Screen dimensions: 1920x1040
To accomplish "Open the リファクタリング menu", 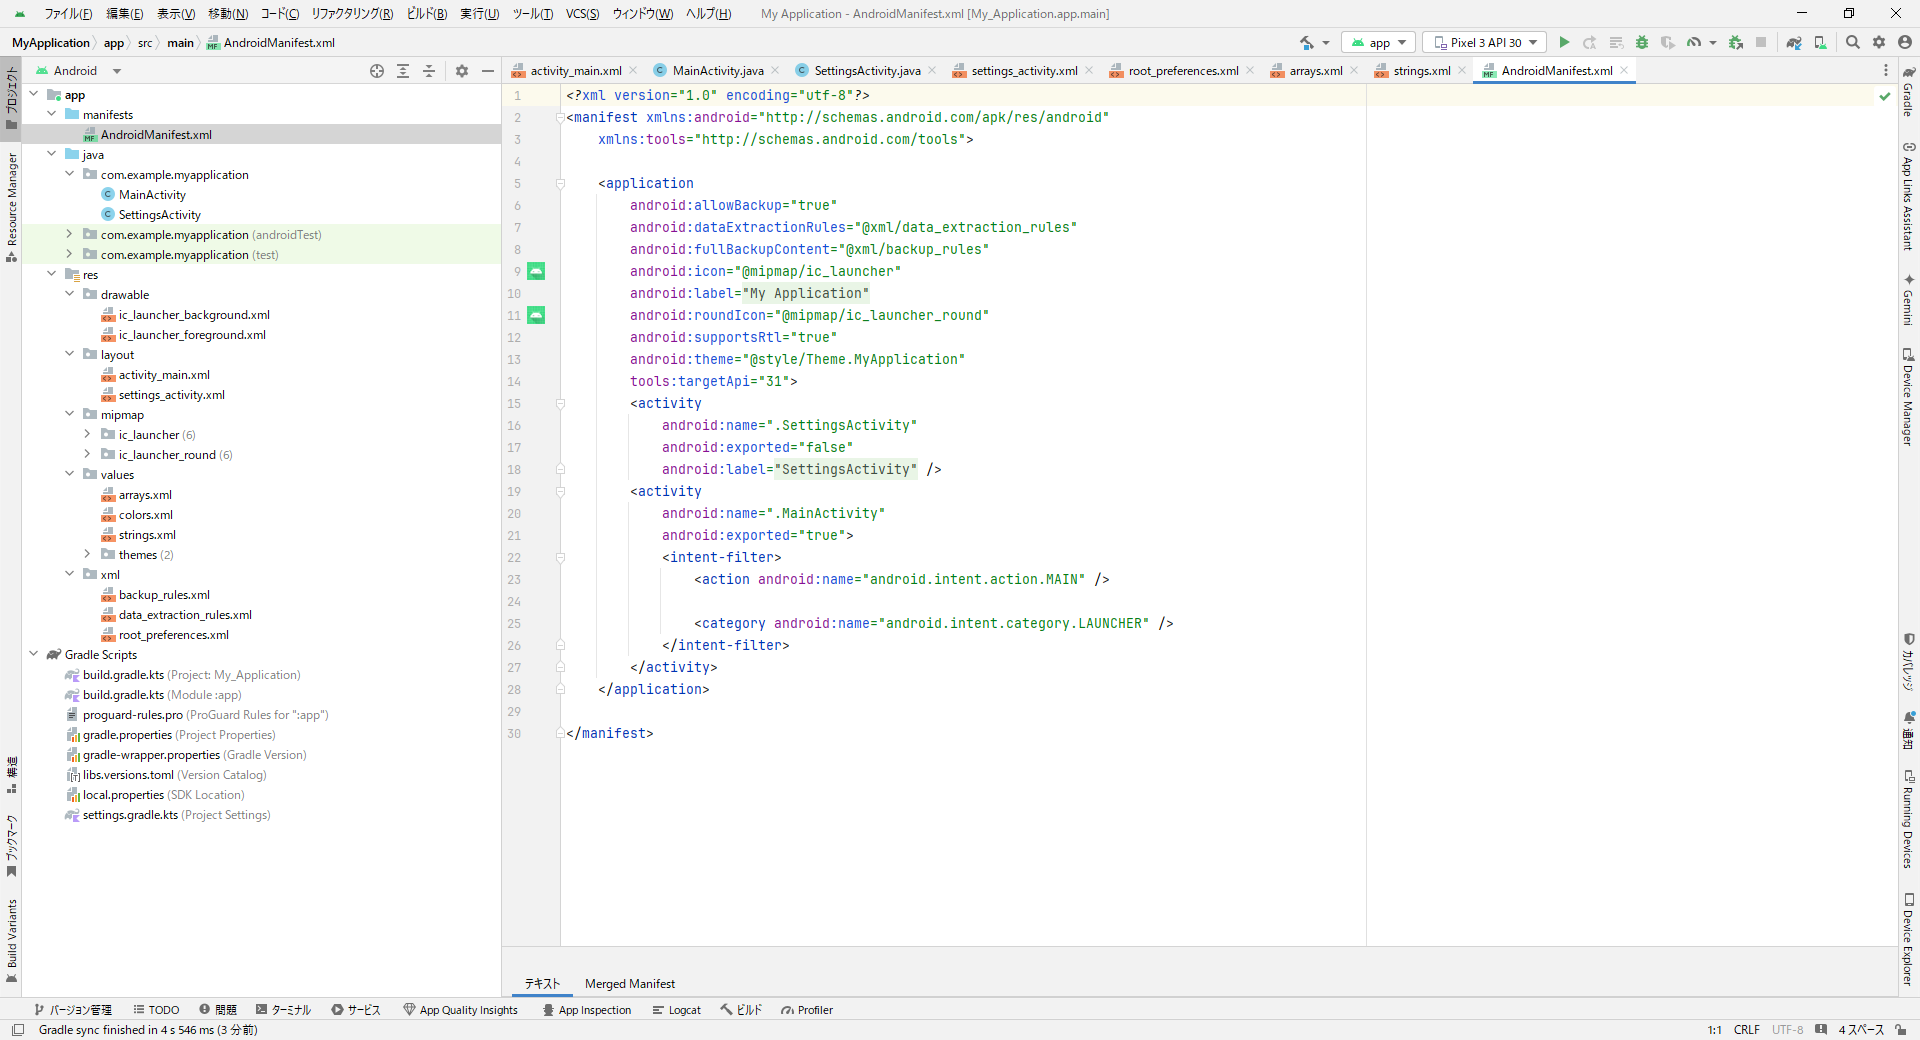I will pyautogui.click(x=352, y=14).
